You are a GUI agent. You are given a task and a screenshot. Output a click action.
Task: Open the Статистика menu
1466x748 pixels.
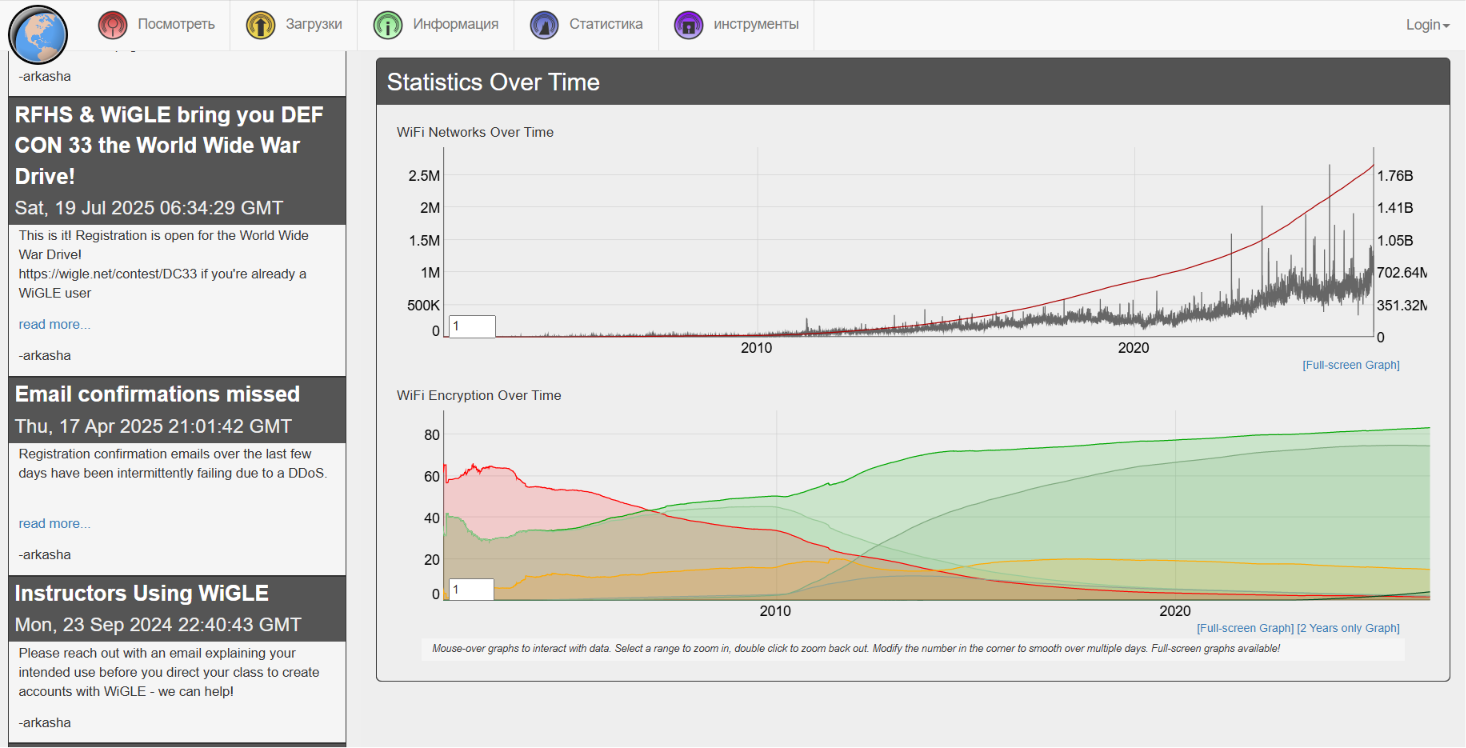(587, 25)
